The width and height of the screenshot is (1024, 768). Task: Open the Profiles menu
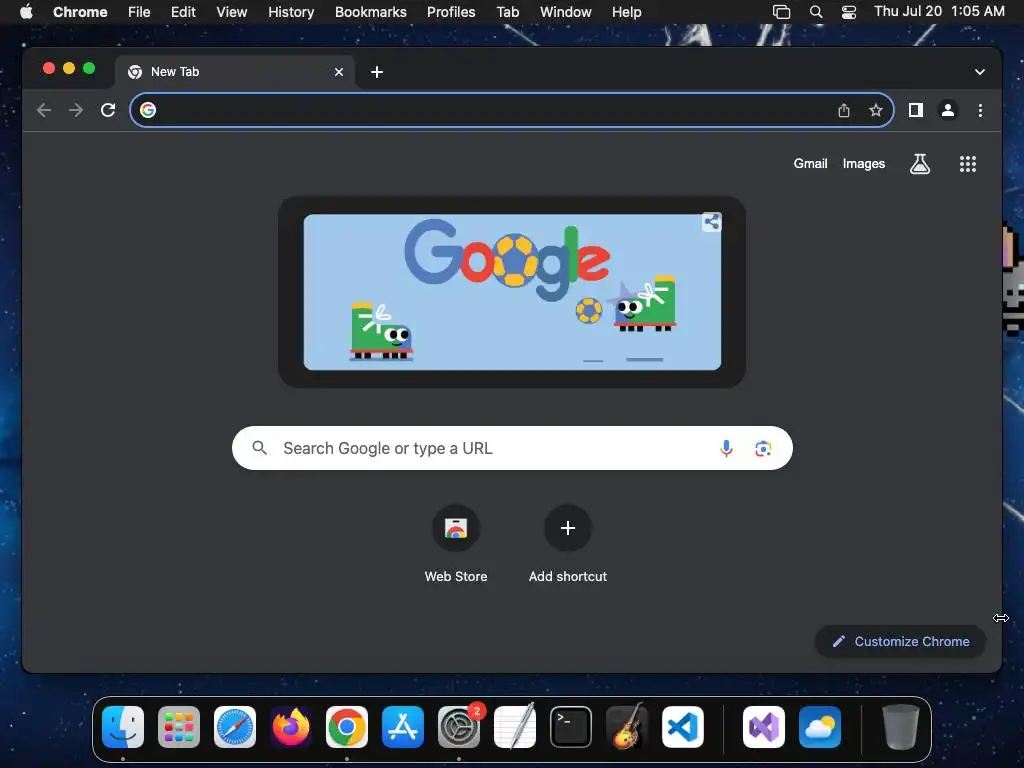coord(451,12)
